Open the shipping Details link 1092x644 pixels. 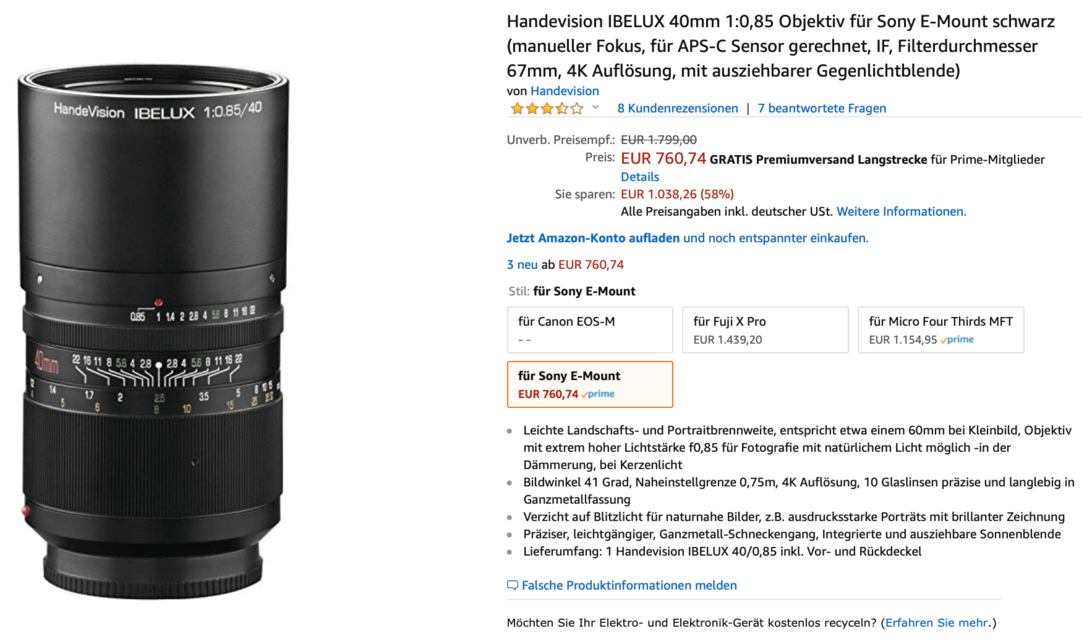tap(639, 177)
